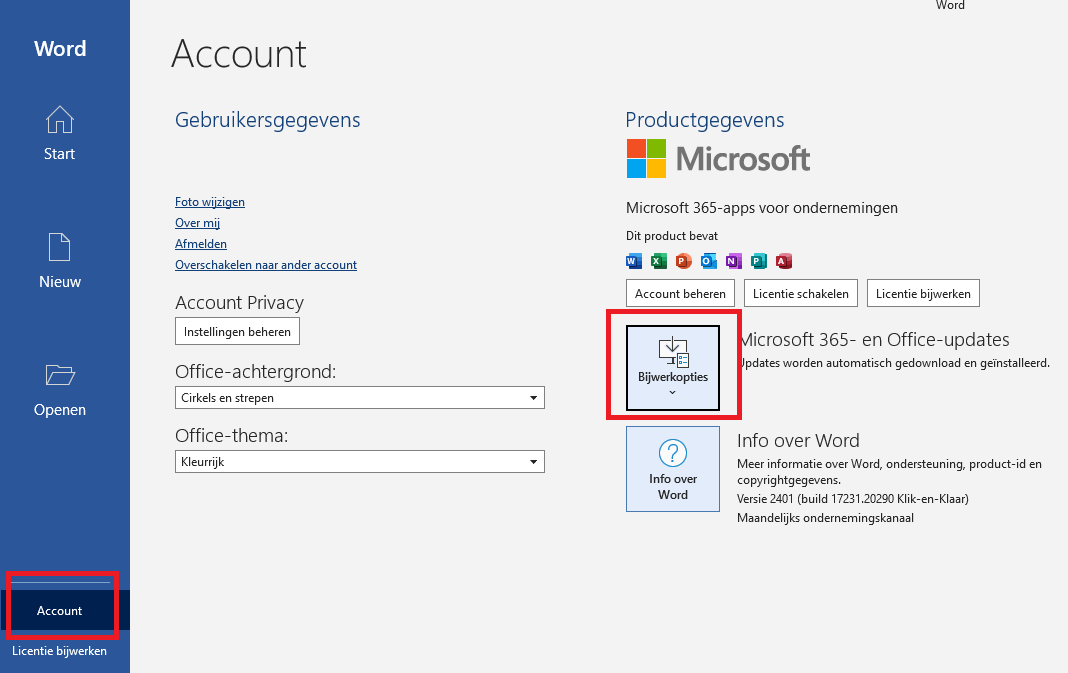The image size is (1068, 673).
Task: Click the Foto wijzigen link
Action: [x=210, y=202]
